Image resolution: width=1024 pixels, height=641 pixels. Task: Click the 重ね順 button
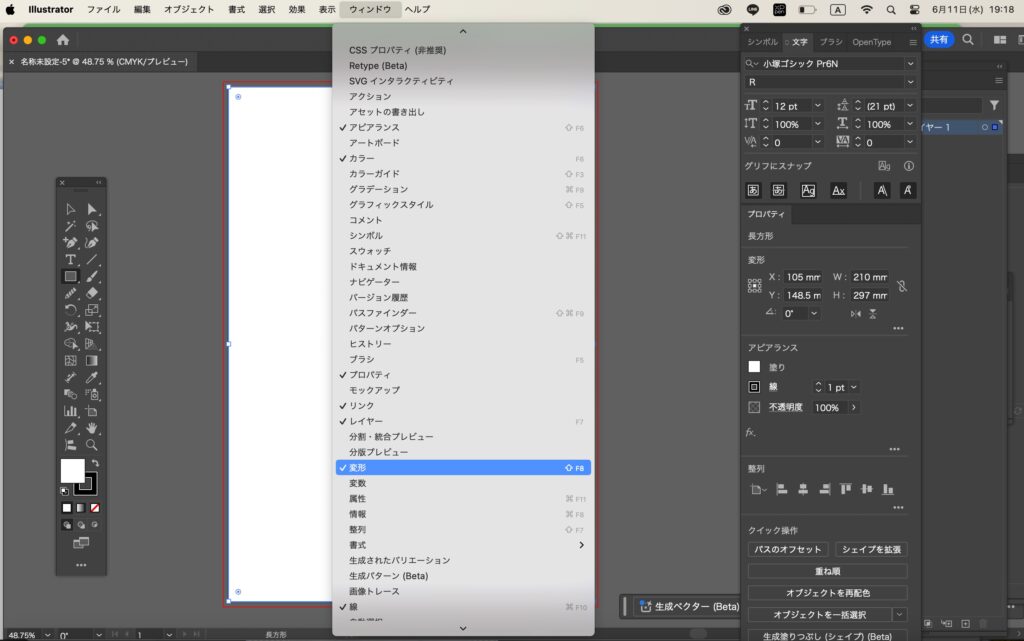tap(827, 571)
